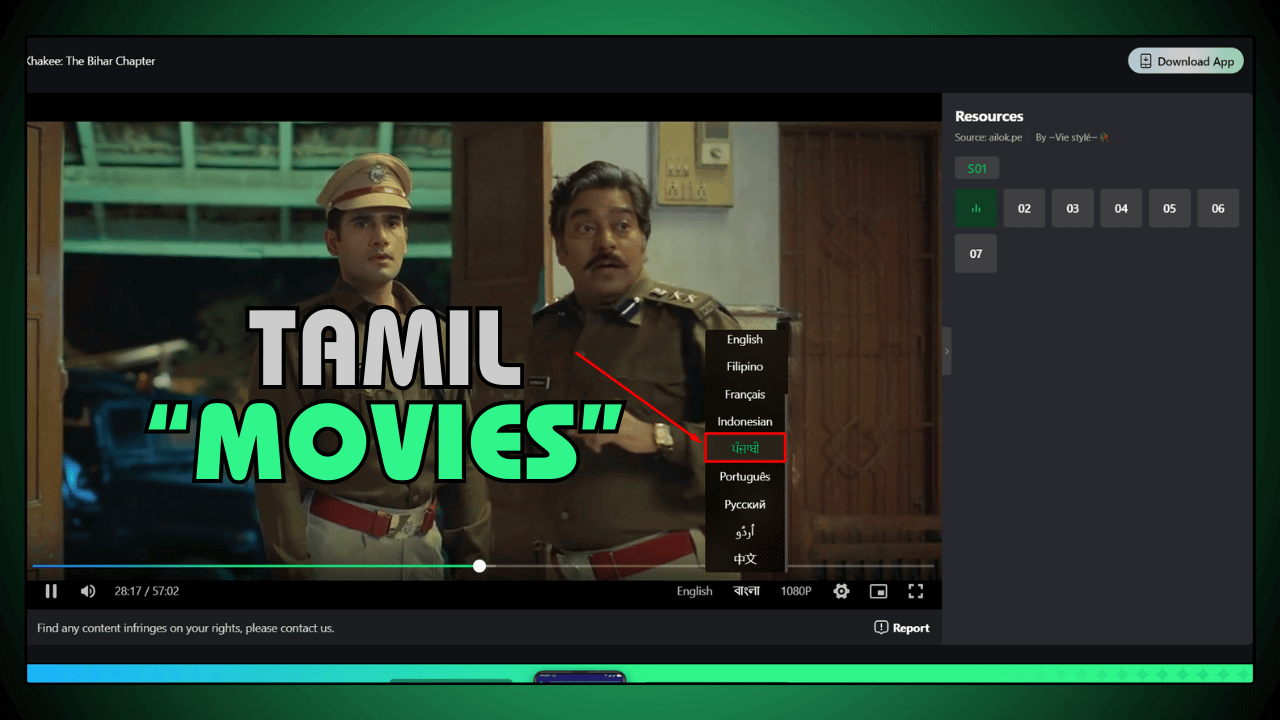
Task: Open the player settings gear
Action: point(841,591)
